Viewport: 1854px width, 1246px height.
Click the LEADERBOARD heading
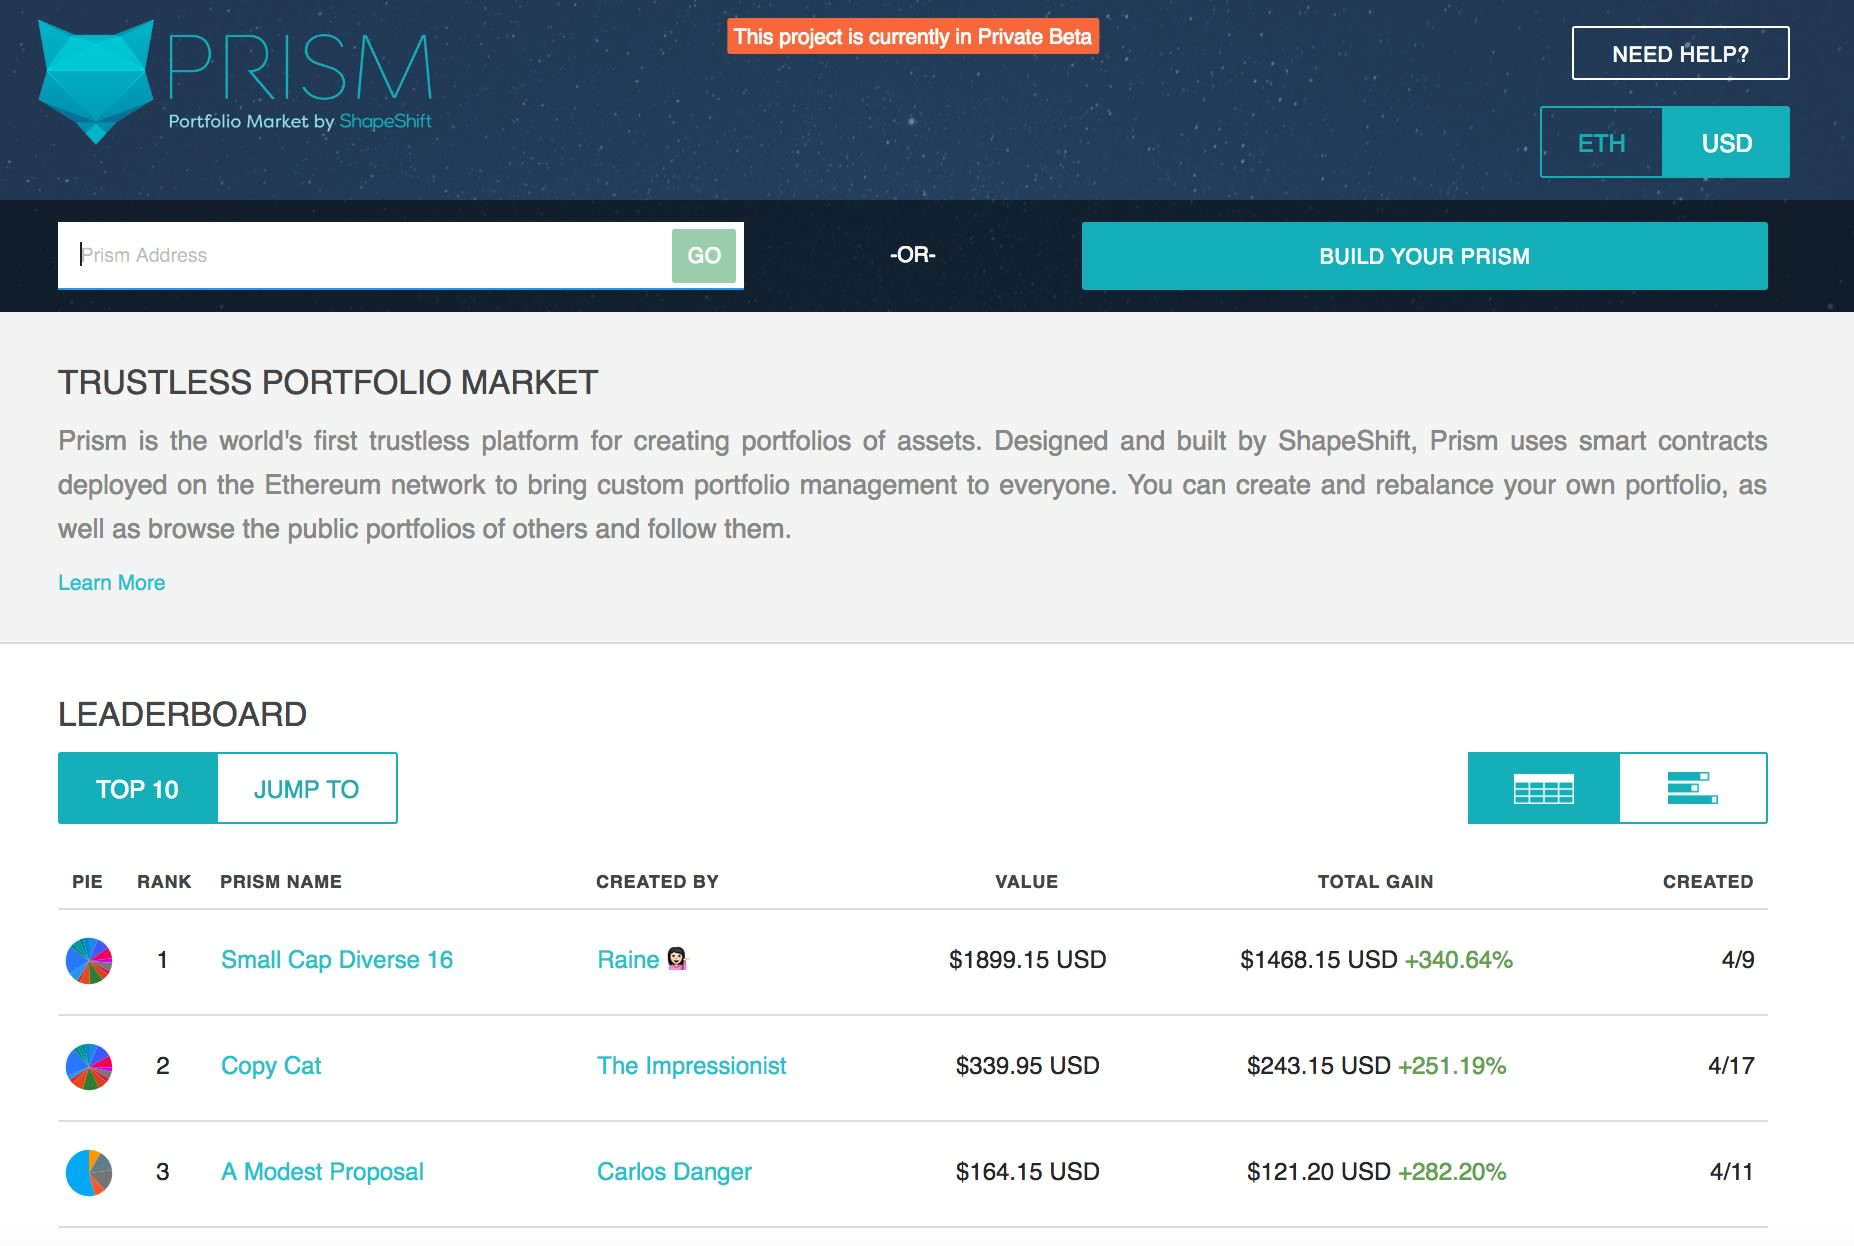point(182,714)
